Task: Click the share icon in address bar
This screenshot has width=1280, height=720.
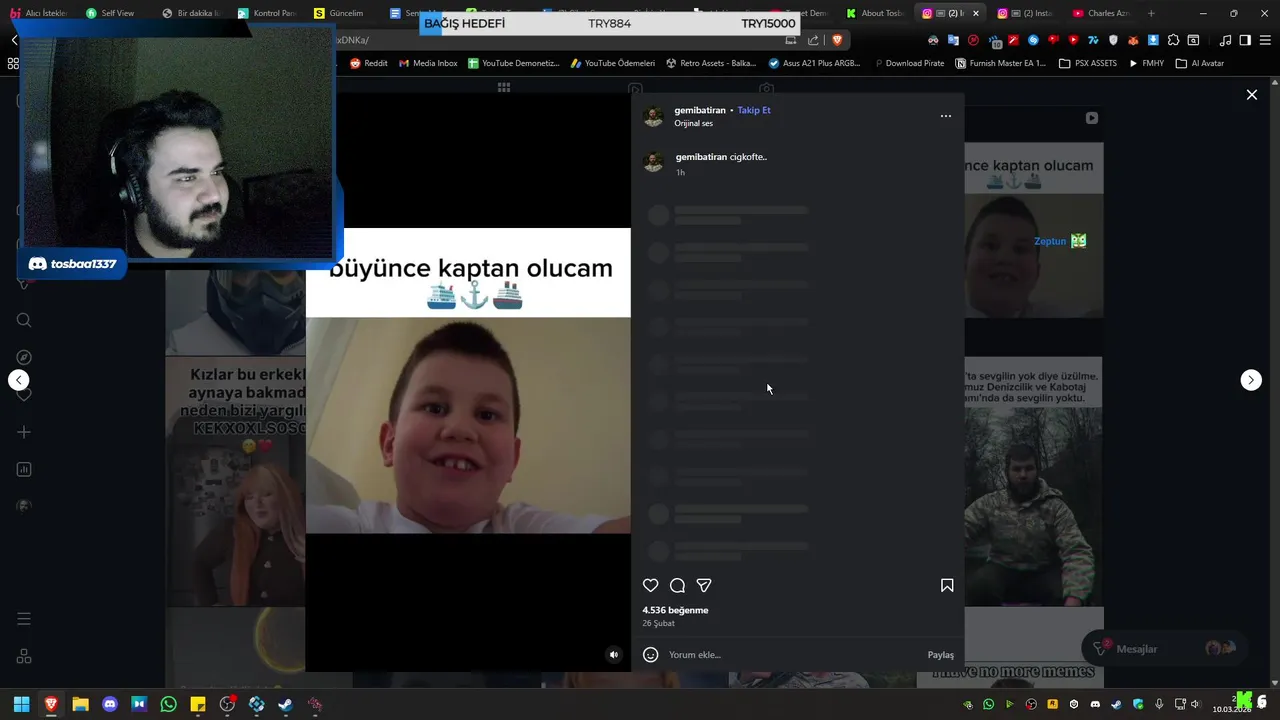Action: click(x=813, y=40)
